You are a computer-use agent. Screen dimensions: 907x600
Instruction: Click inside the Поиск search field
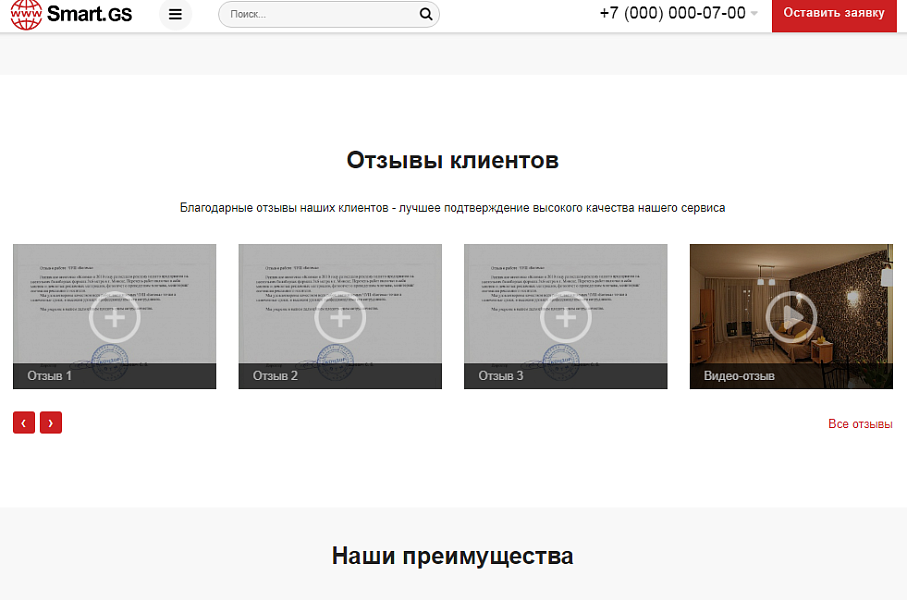(310, 14)
